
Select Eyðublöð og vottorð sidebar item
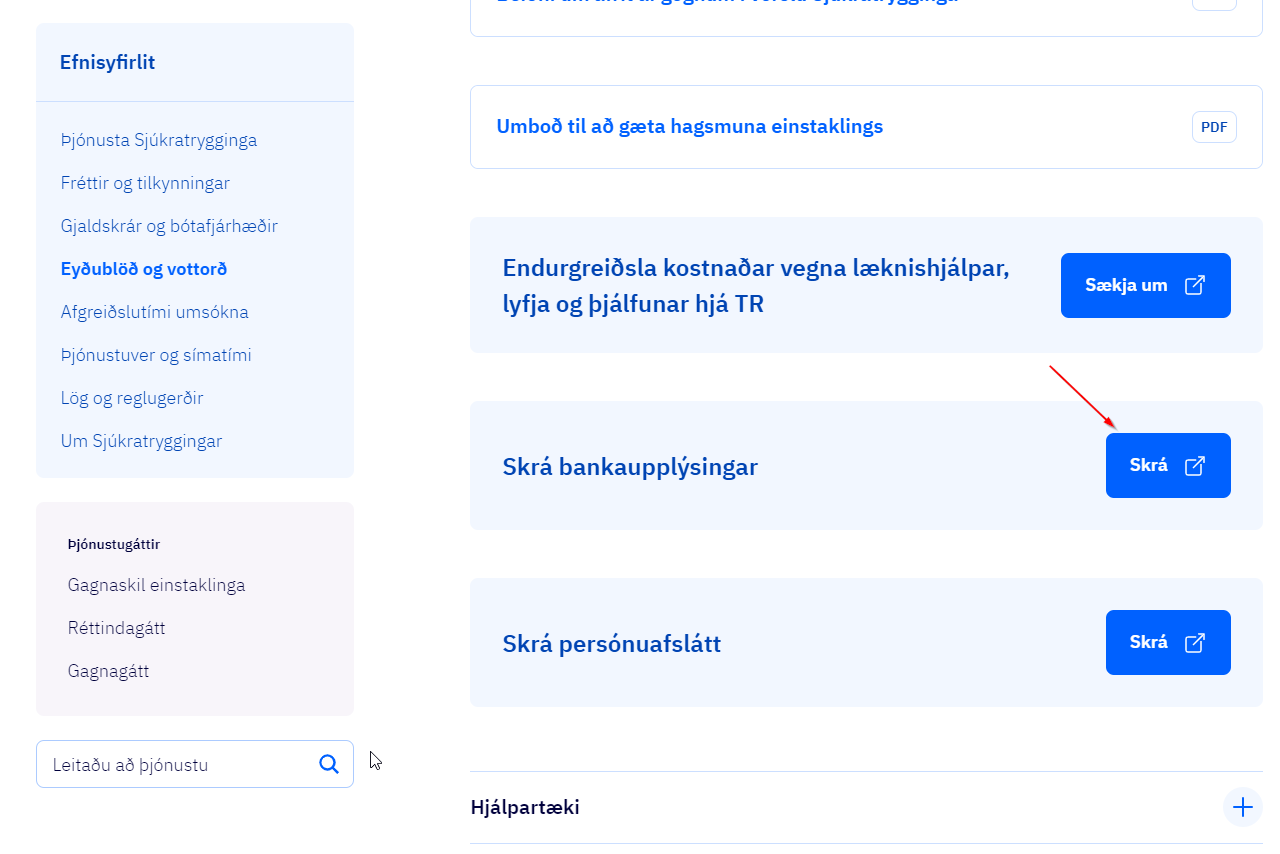(x=144, y=269)
